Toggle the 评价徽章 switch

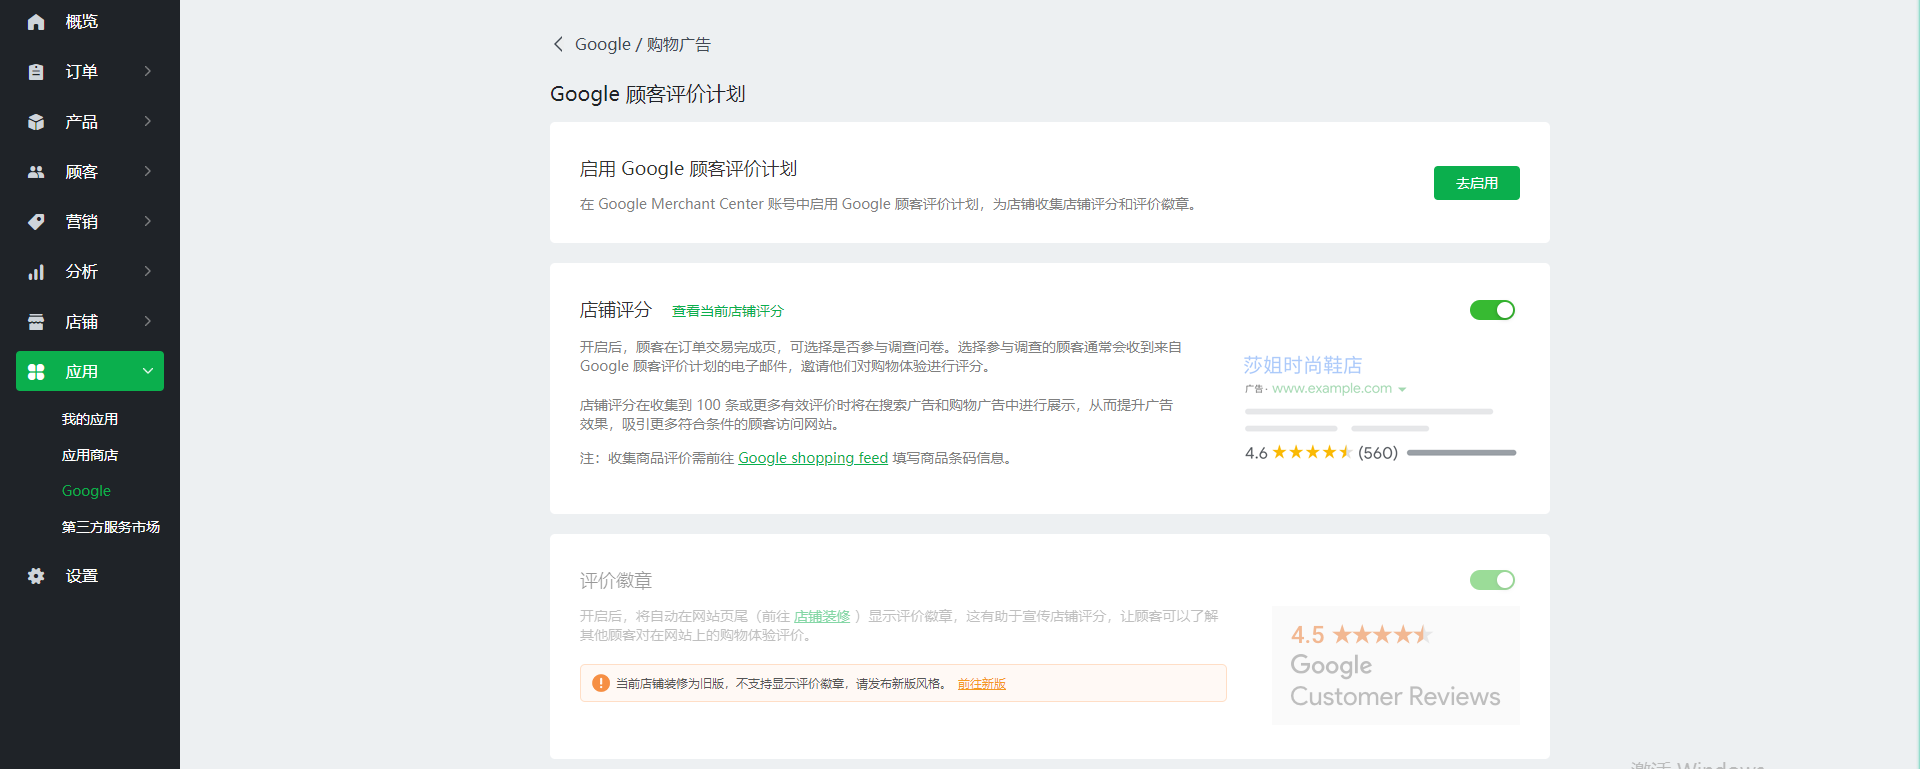[x=1492, y=580]
